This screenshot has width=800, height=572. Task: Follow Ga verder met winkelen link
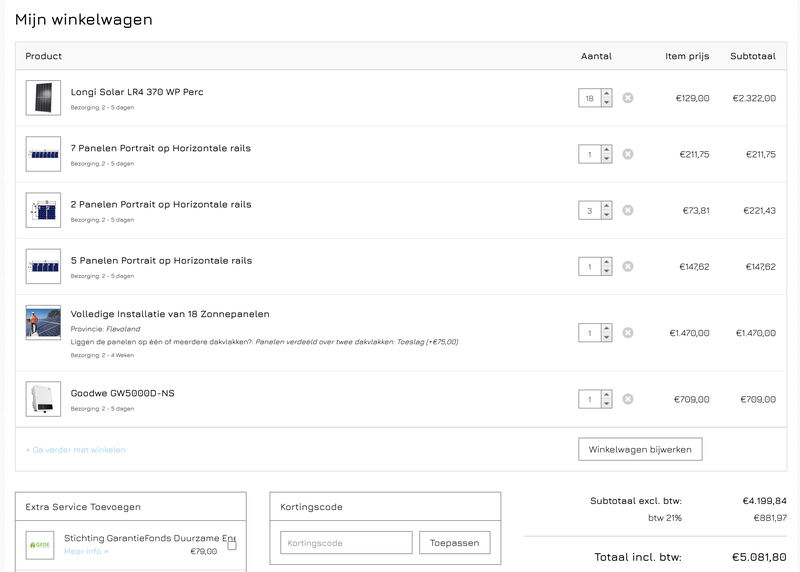(x=76, y=450)
